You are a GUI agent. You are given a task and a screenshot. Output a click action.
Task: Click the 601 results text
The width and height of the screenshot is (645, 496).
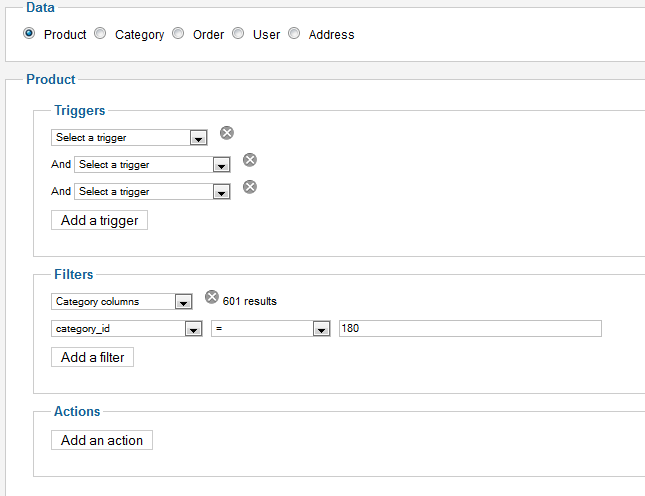[x=250, y=301]
